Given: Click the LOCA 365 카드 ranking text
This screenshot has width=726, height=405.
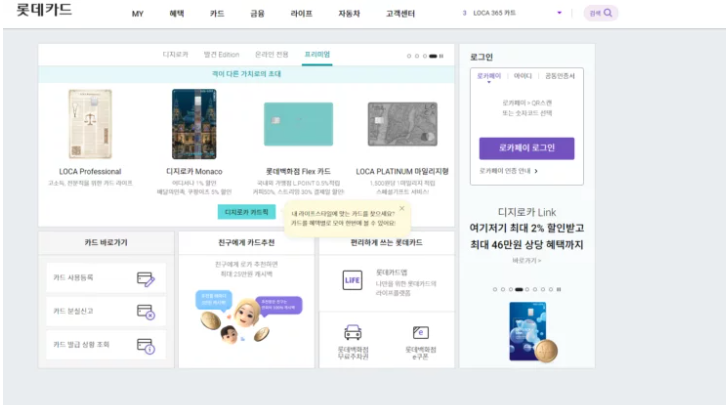Looking at the screenshot, I should [494, 13].
